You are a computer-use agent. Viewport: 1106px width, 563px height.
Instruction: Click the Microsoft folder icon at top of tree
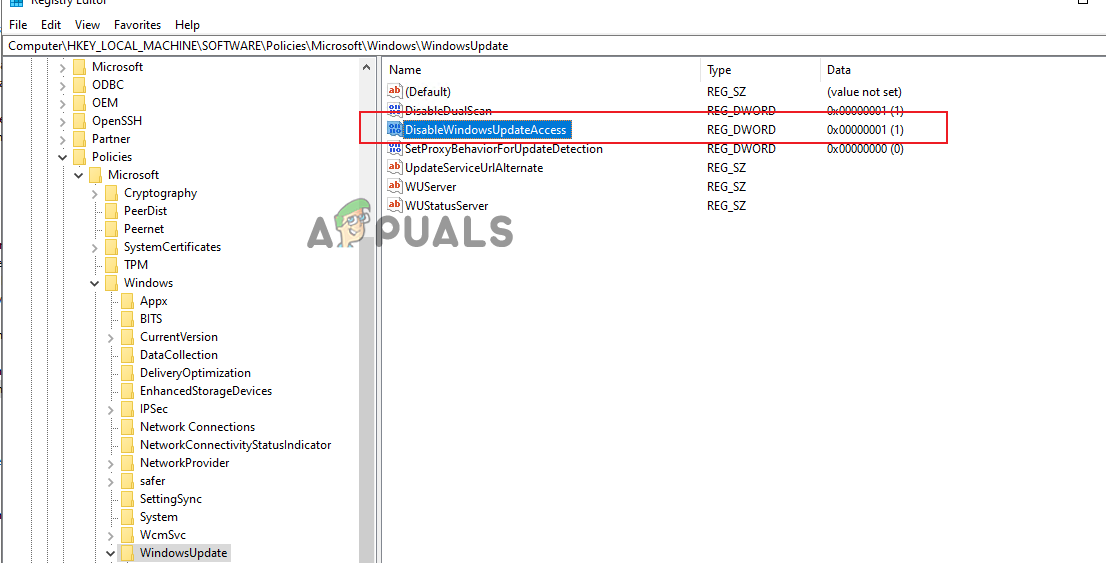[79, 67]
